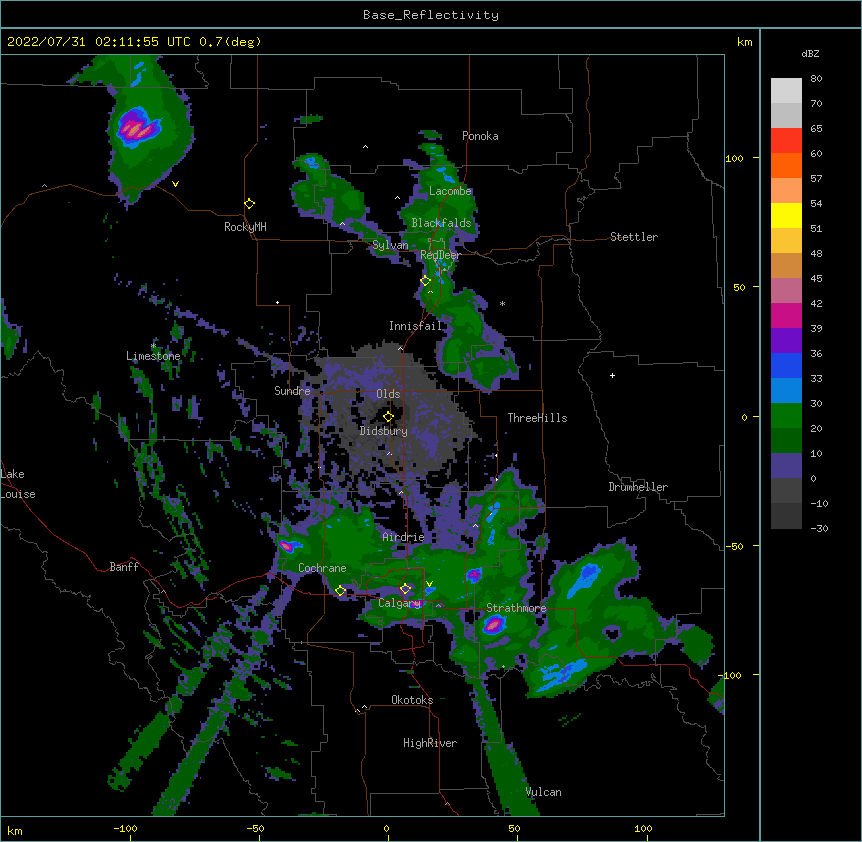Click the -100 km tick on bottom axis

tap(126, 828)
